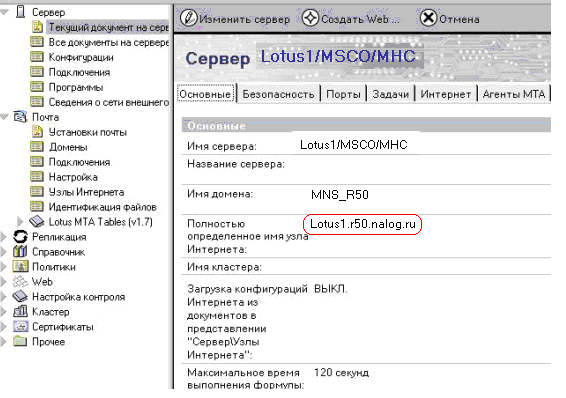
Task: Click the Политики icon
Action: point(20,267)
